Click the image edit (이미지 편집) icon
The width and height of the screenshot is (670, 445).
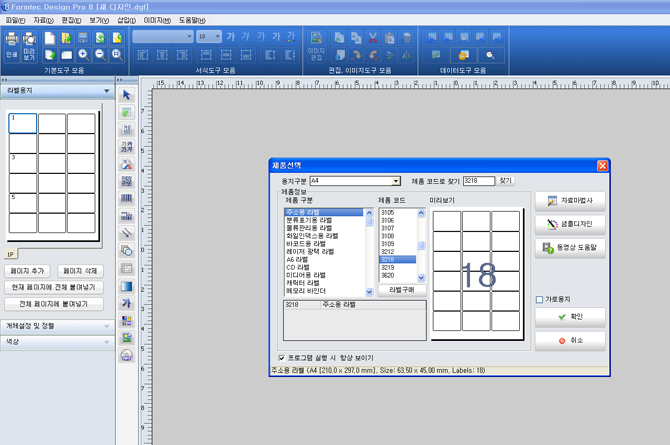pos(316,46)
